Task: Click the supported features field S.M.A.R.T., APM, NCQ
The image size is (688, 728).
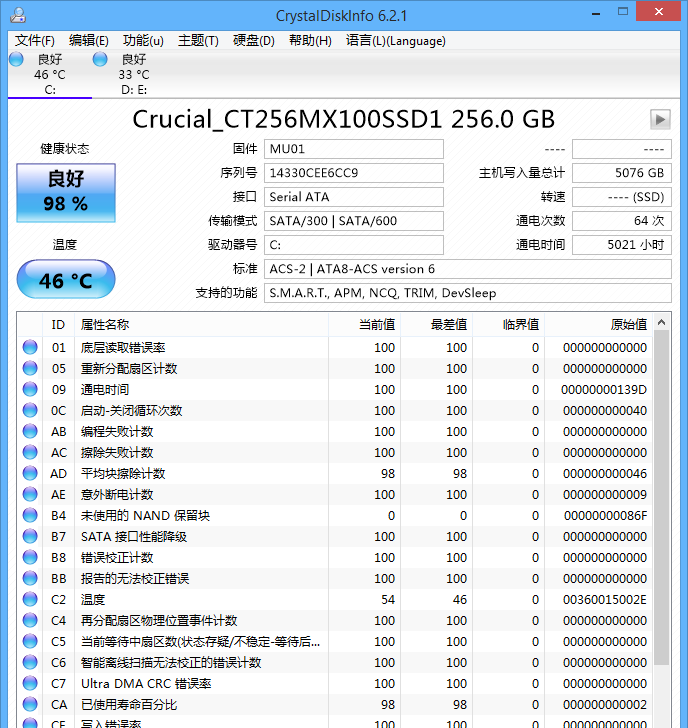Action: 467,293
